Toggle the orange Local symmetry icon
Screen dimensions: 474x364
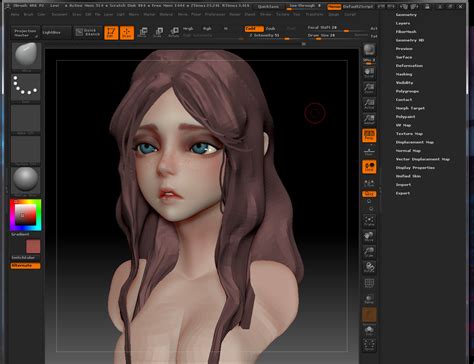pyautogui.click(x=369, y=167)
